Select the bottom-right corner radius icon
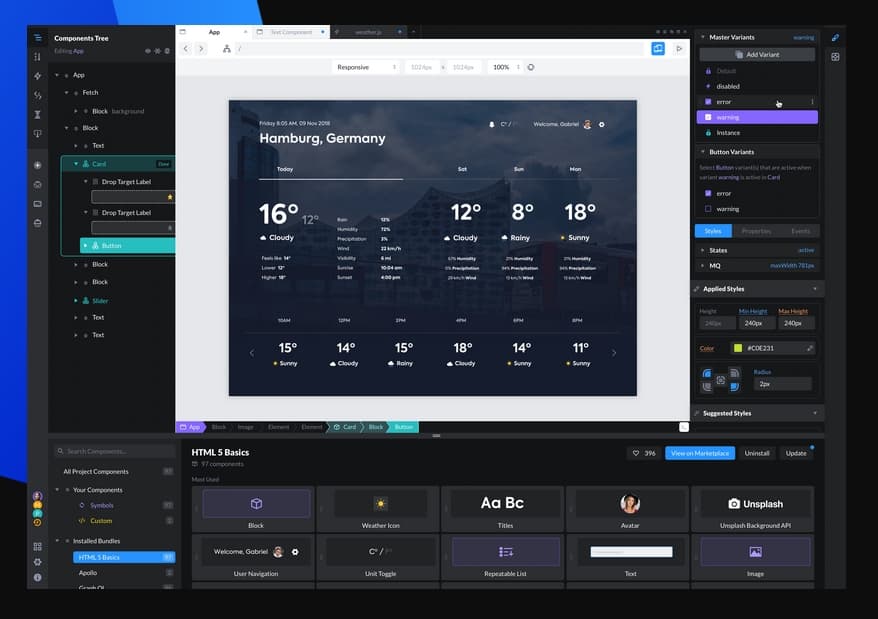The width and height of the screenshot is (878, 619). [734, 387]
